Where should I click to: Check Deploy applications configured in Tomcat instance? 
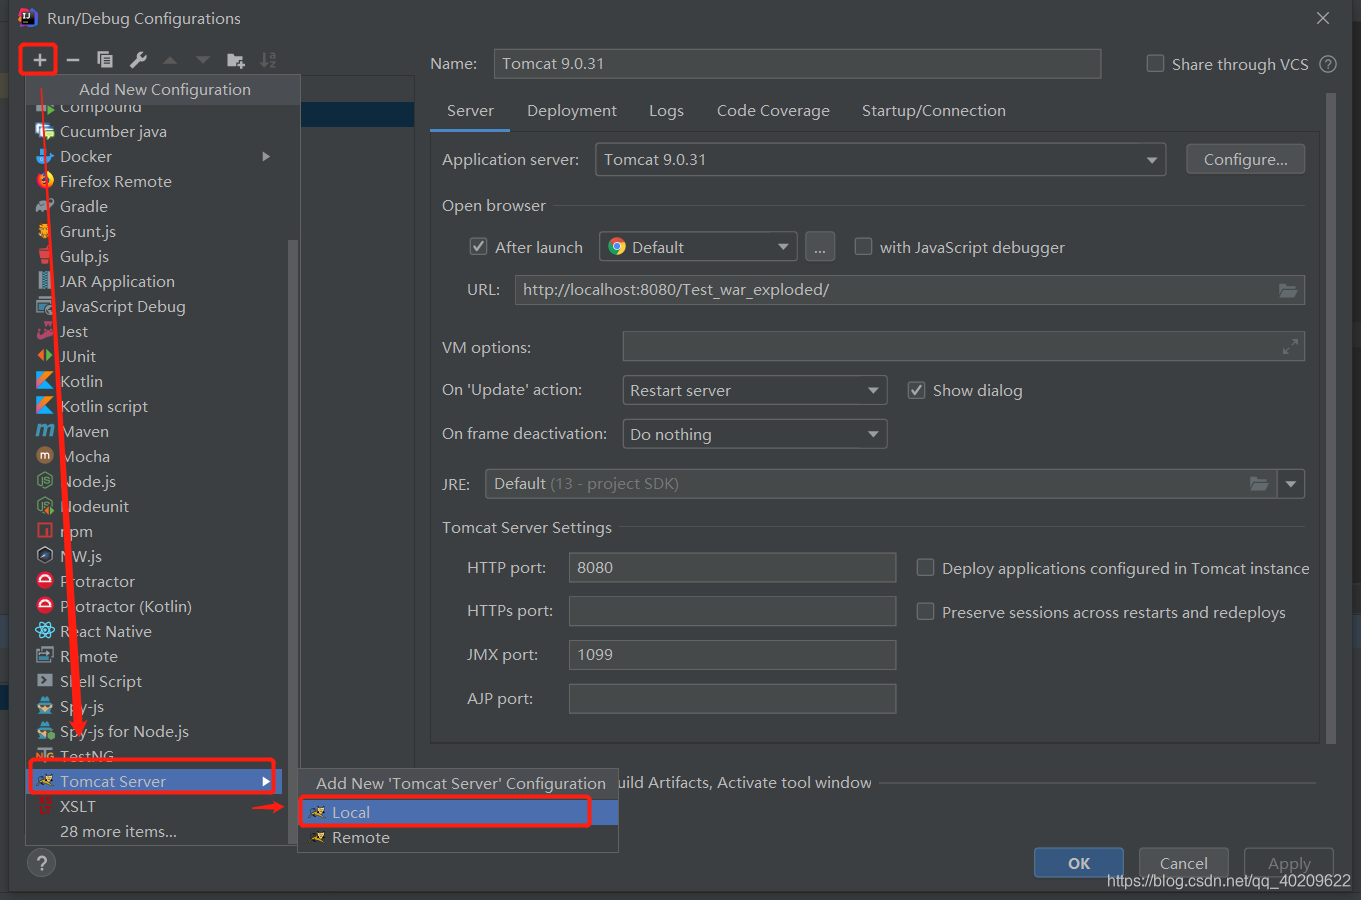(x=926, y=567)
